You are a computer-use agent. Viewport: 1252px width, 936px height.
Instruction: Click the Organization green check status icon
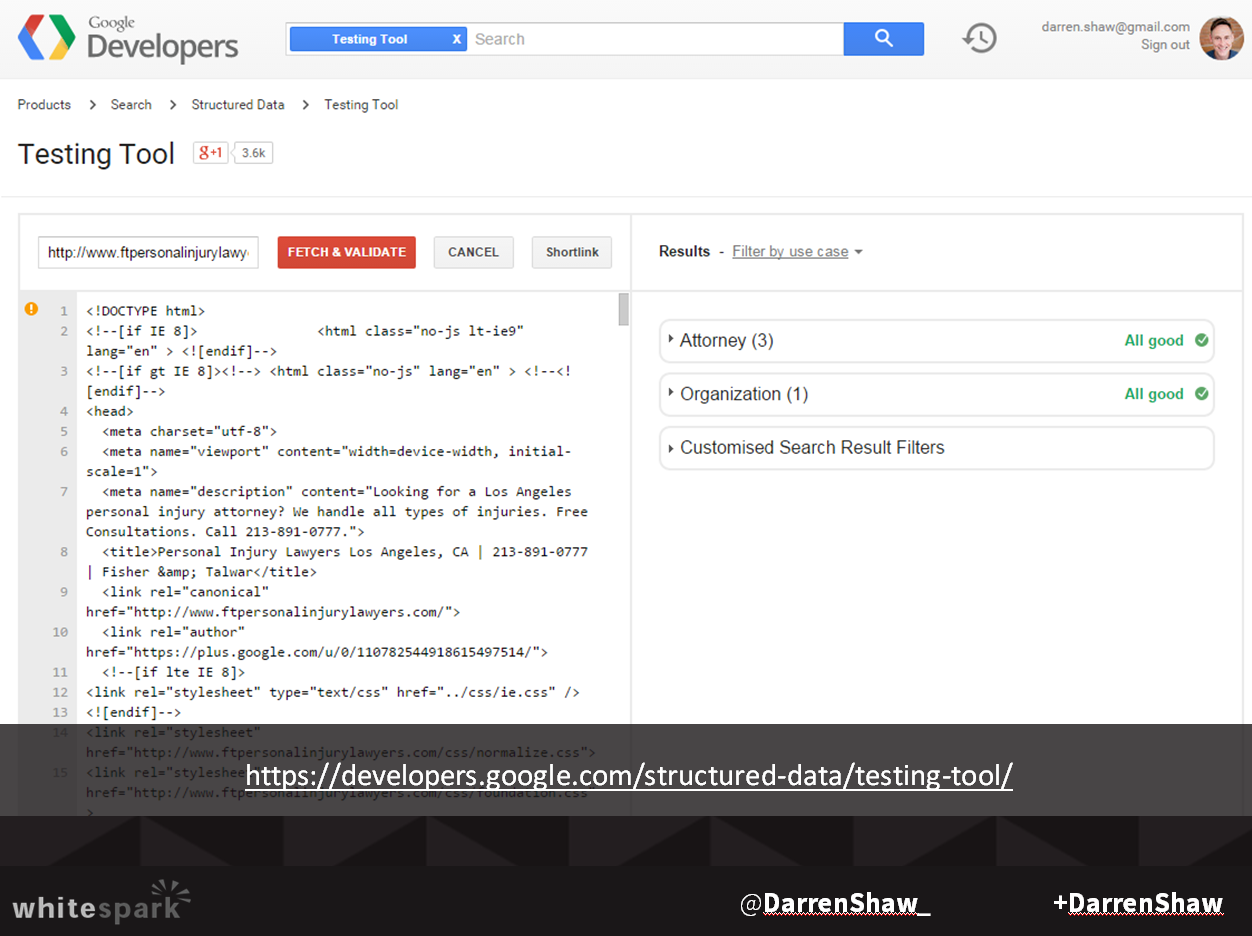coord(1202,394)
